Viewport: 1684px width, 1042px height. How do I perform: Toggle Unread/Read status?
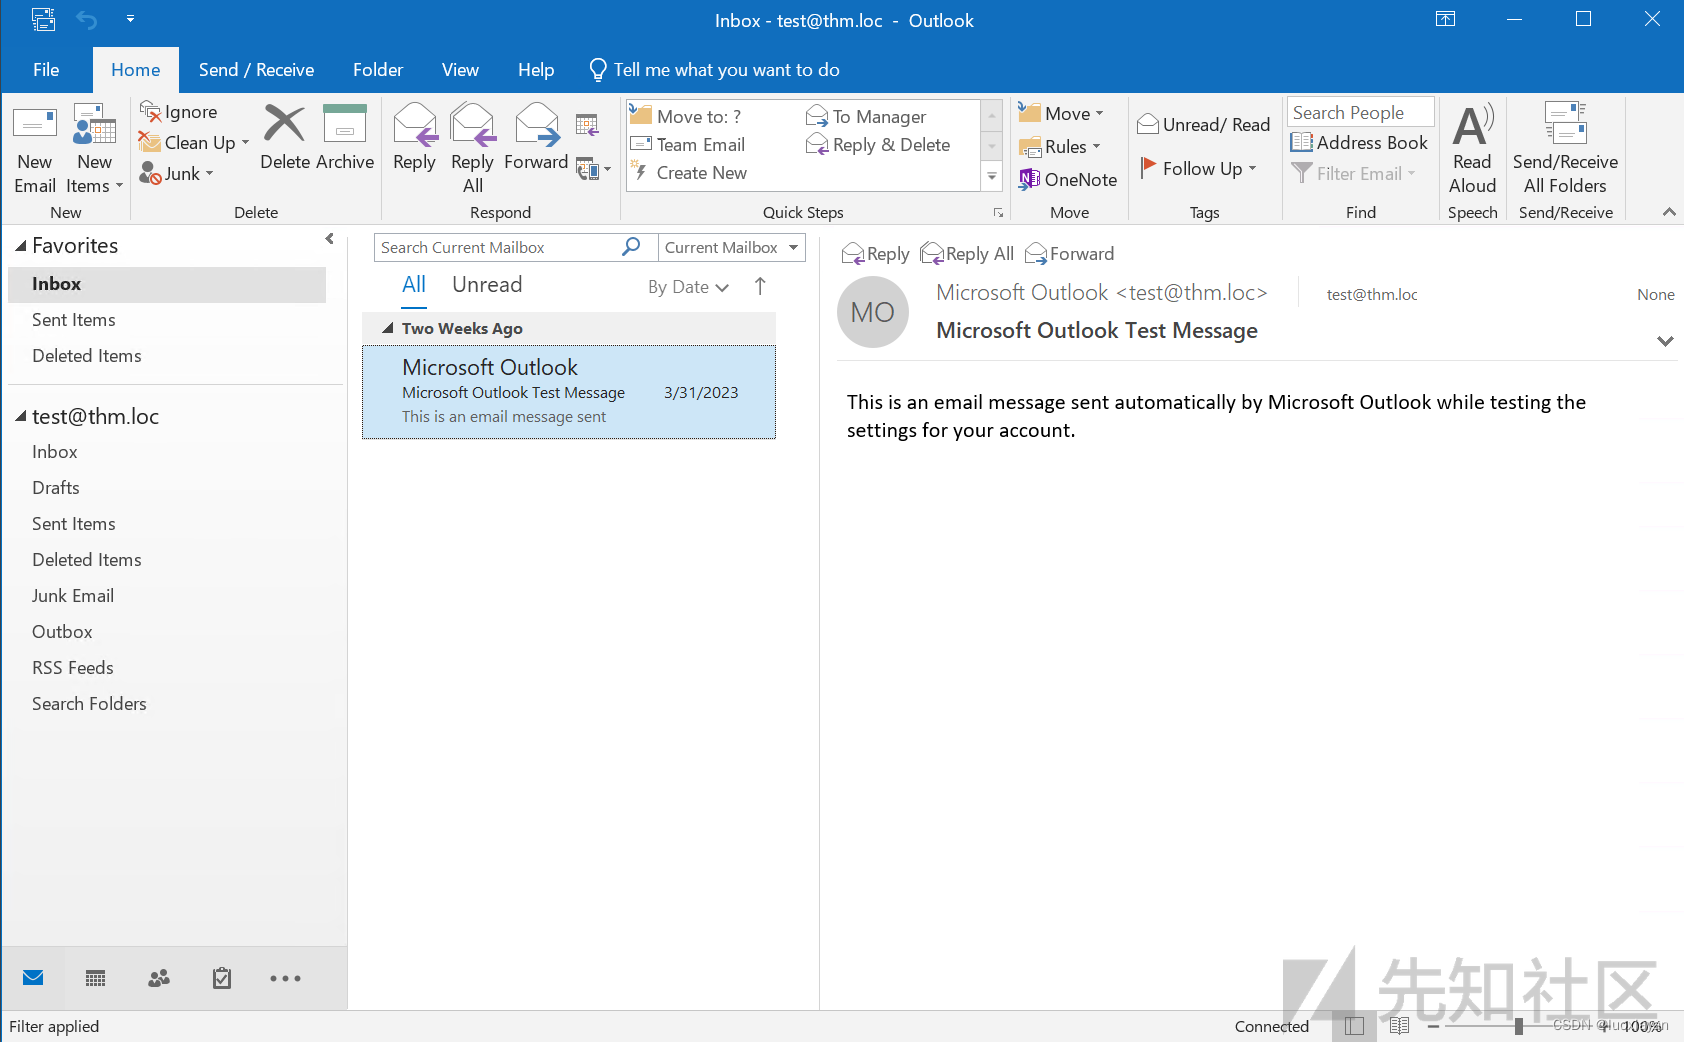[x=1203, y=125]
